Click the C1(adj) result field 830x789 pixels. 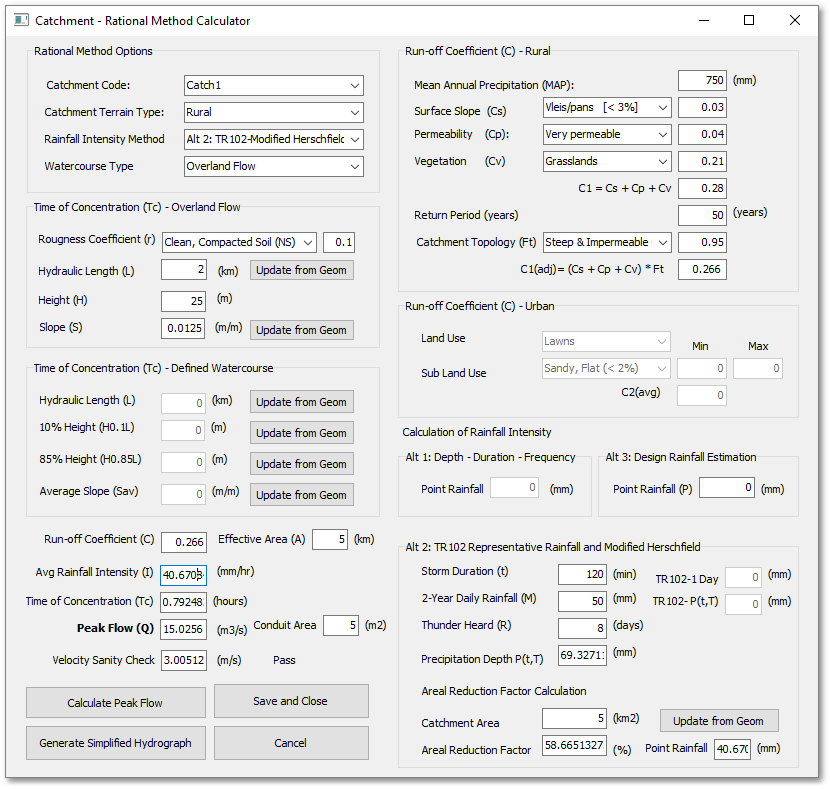(702, 269)
